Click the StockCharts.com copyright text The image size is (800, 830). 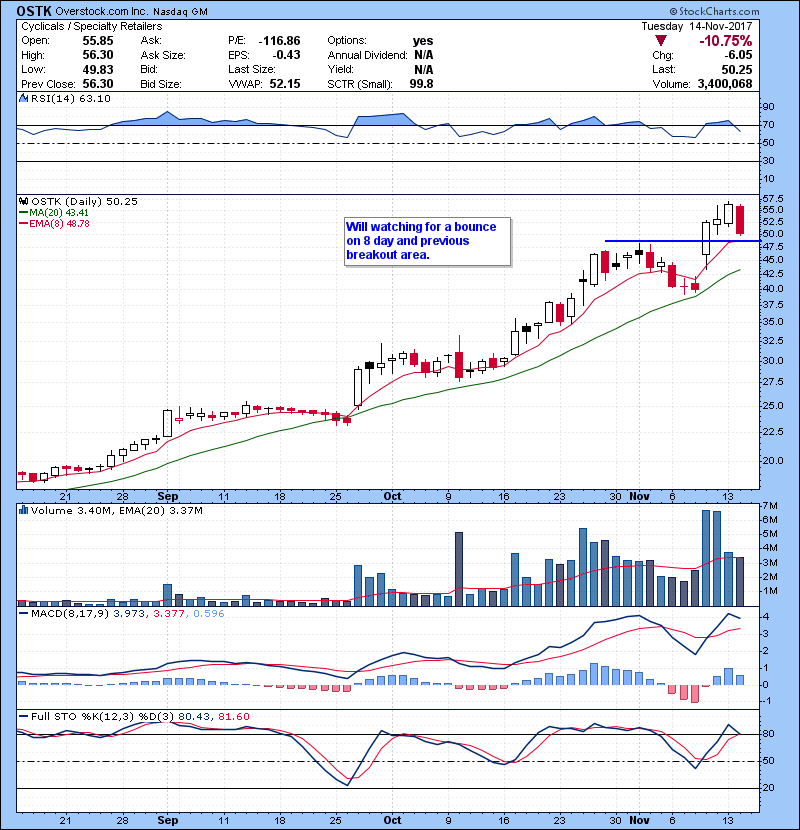coord(714,11)
